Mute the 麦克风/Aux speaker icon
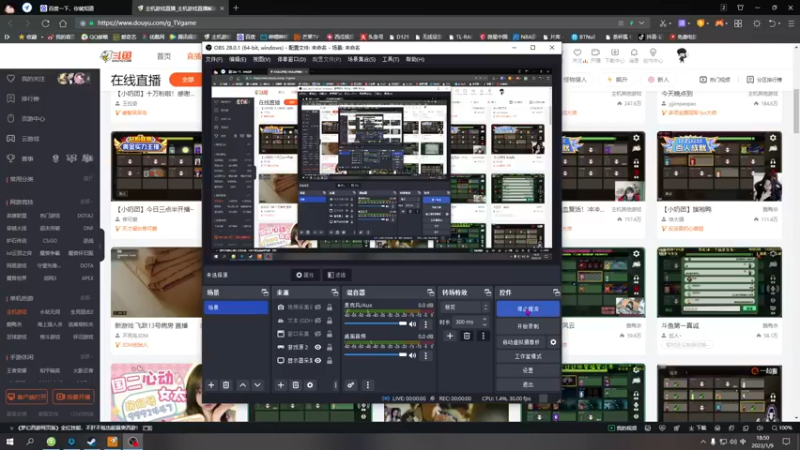This screenshot has height=450, width=800. 412,324
